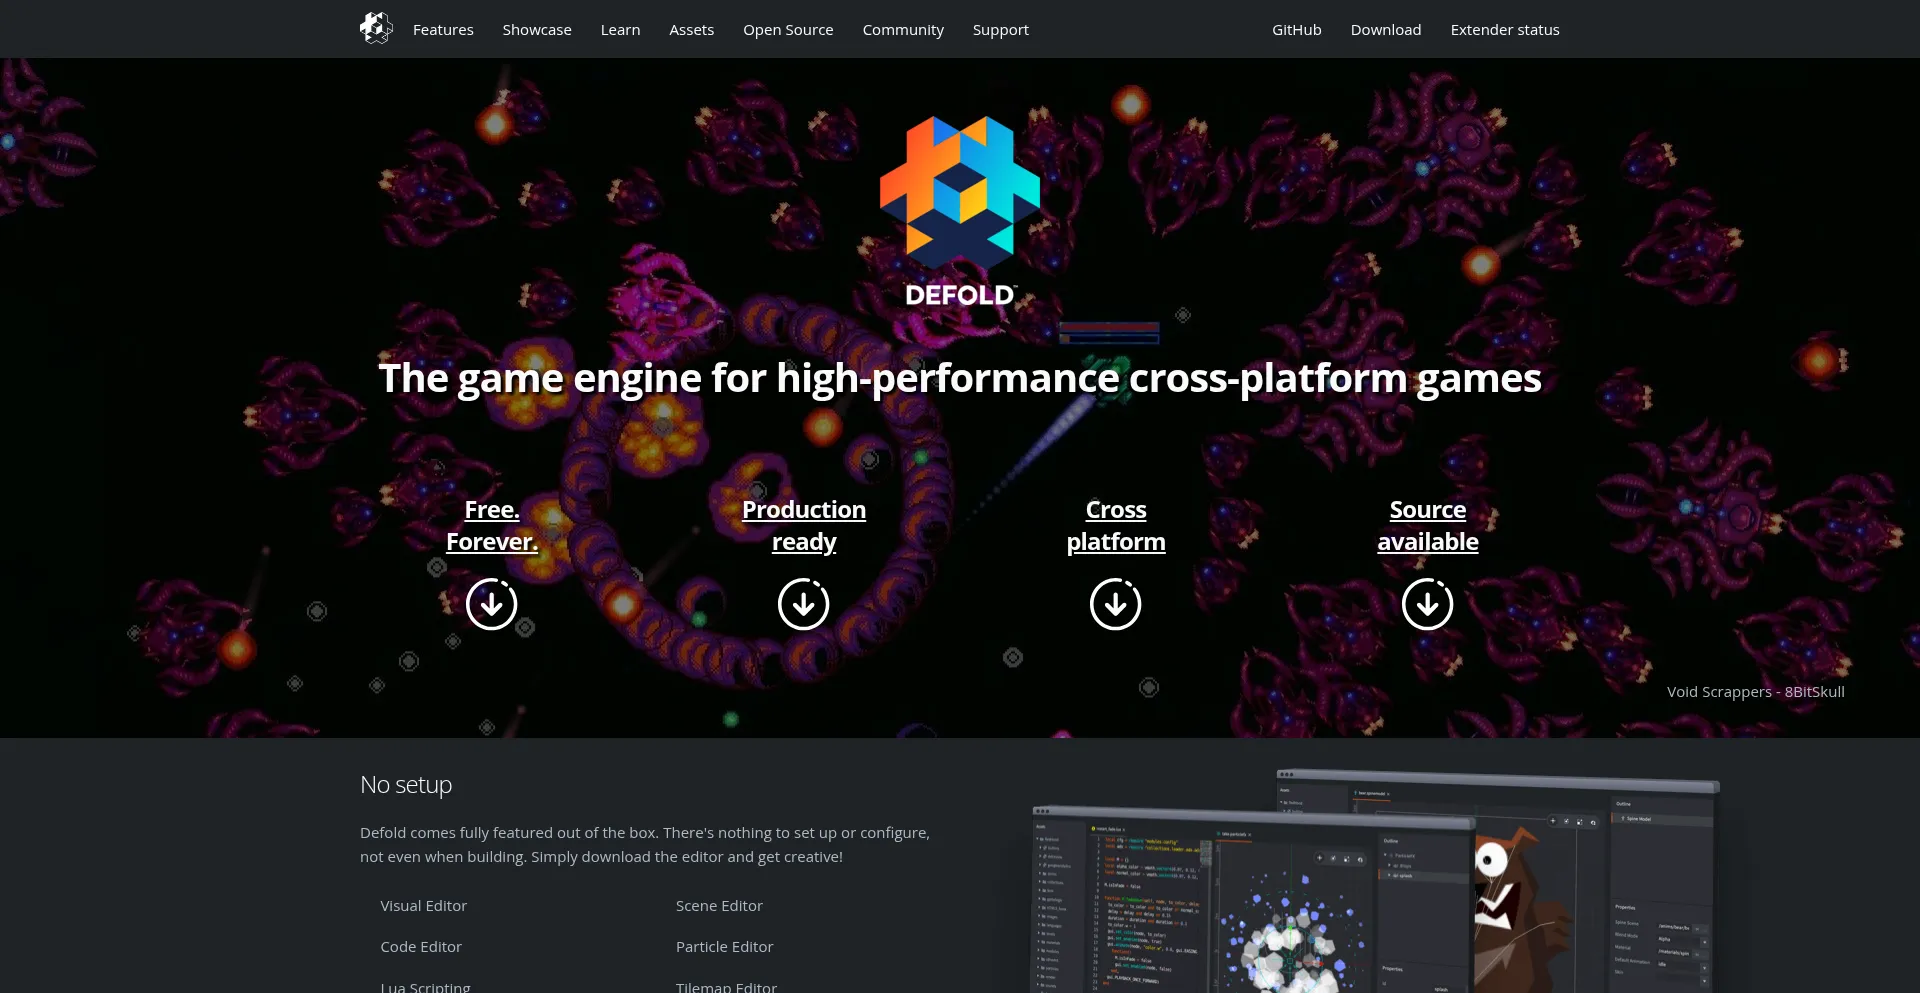Check the Extender status link
Viewport: 1920px width, 993px height.
1504,30
